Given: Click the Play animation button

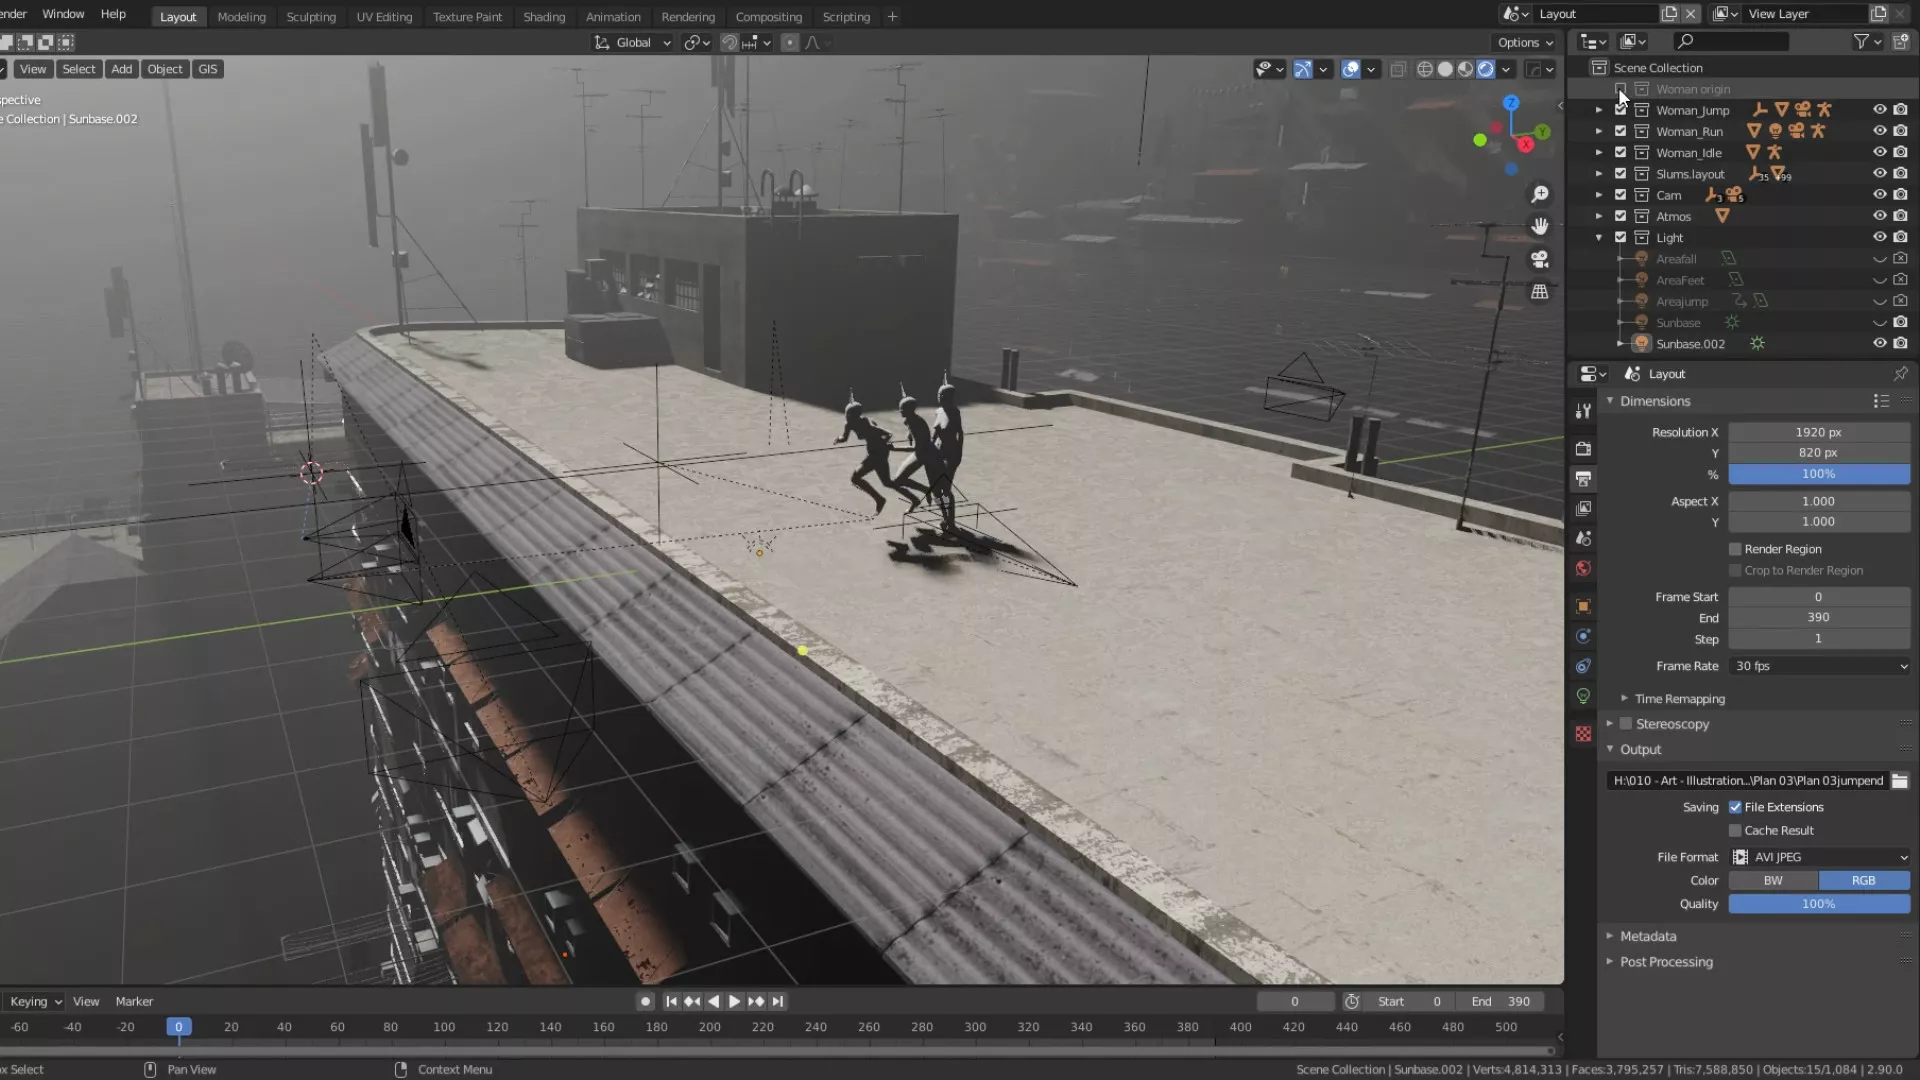Looking at the screenshot, I should (x=734, y=1001).
